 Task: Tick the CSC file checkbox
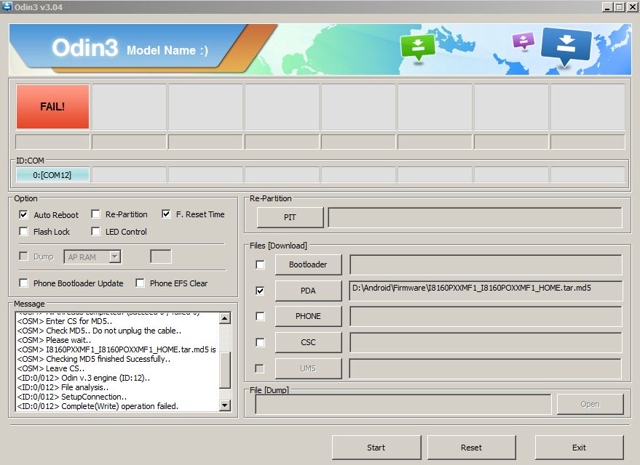(x=260, y=342)
